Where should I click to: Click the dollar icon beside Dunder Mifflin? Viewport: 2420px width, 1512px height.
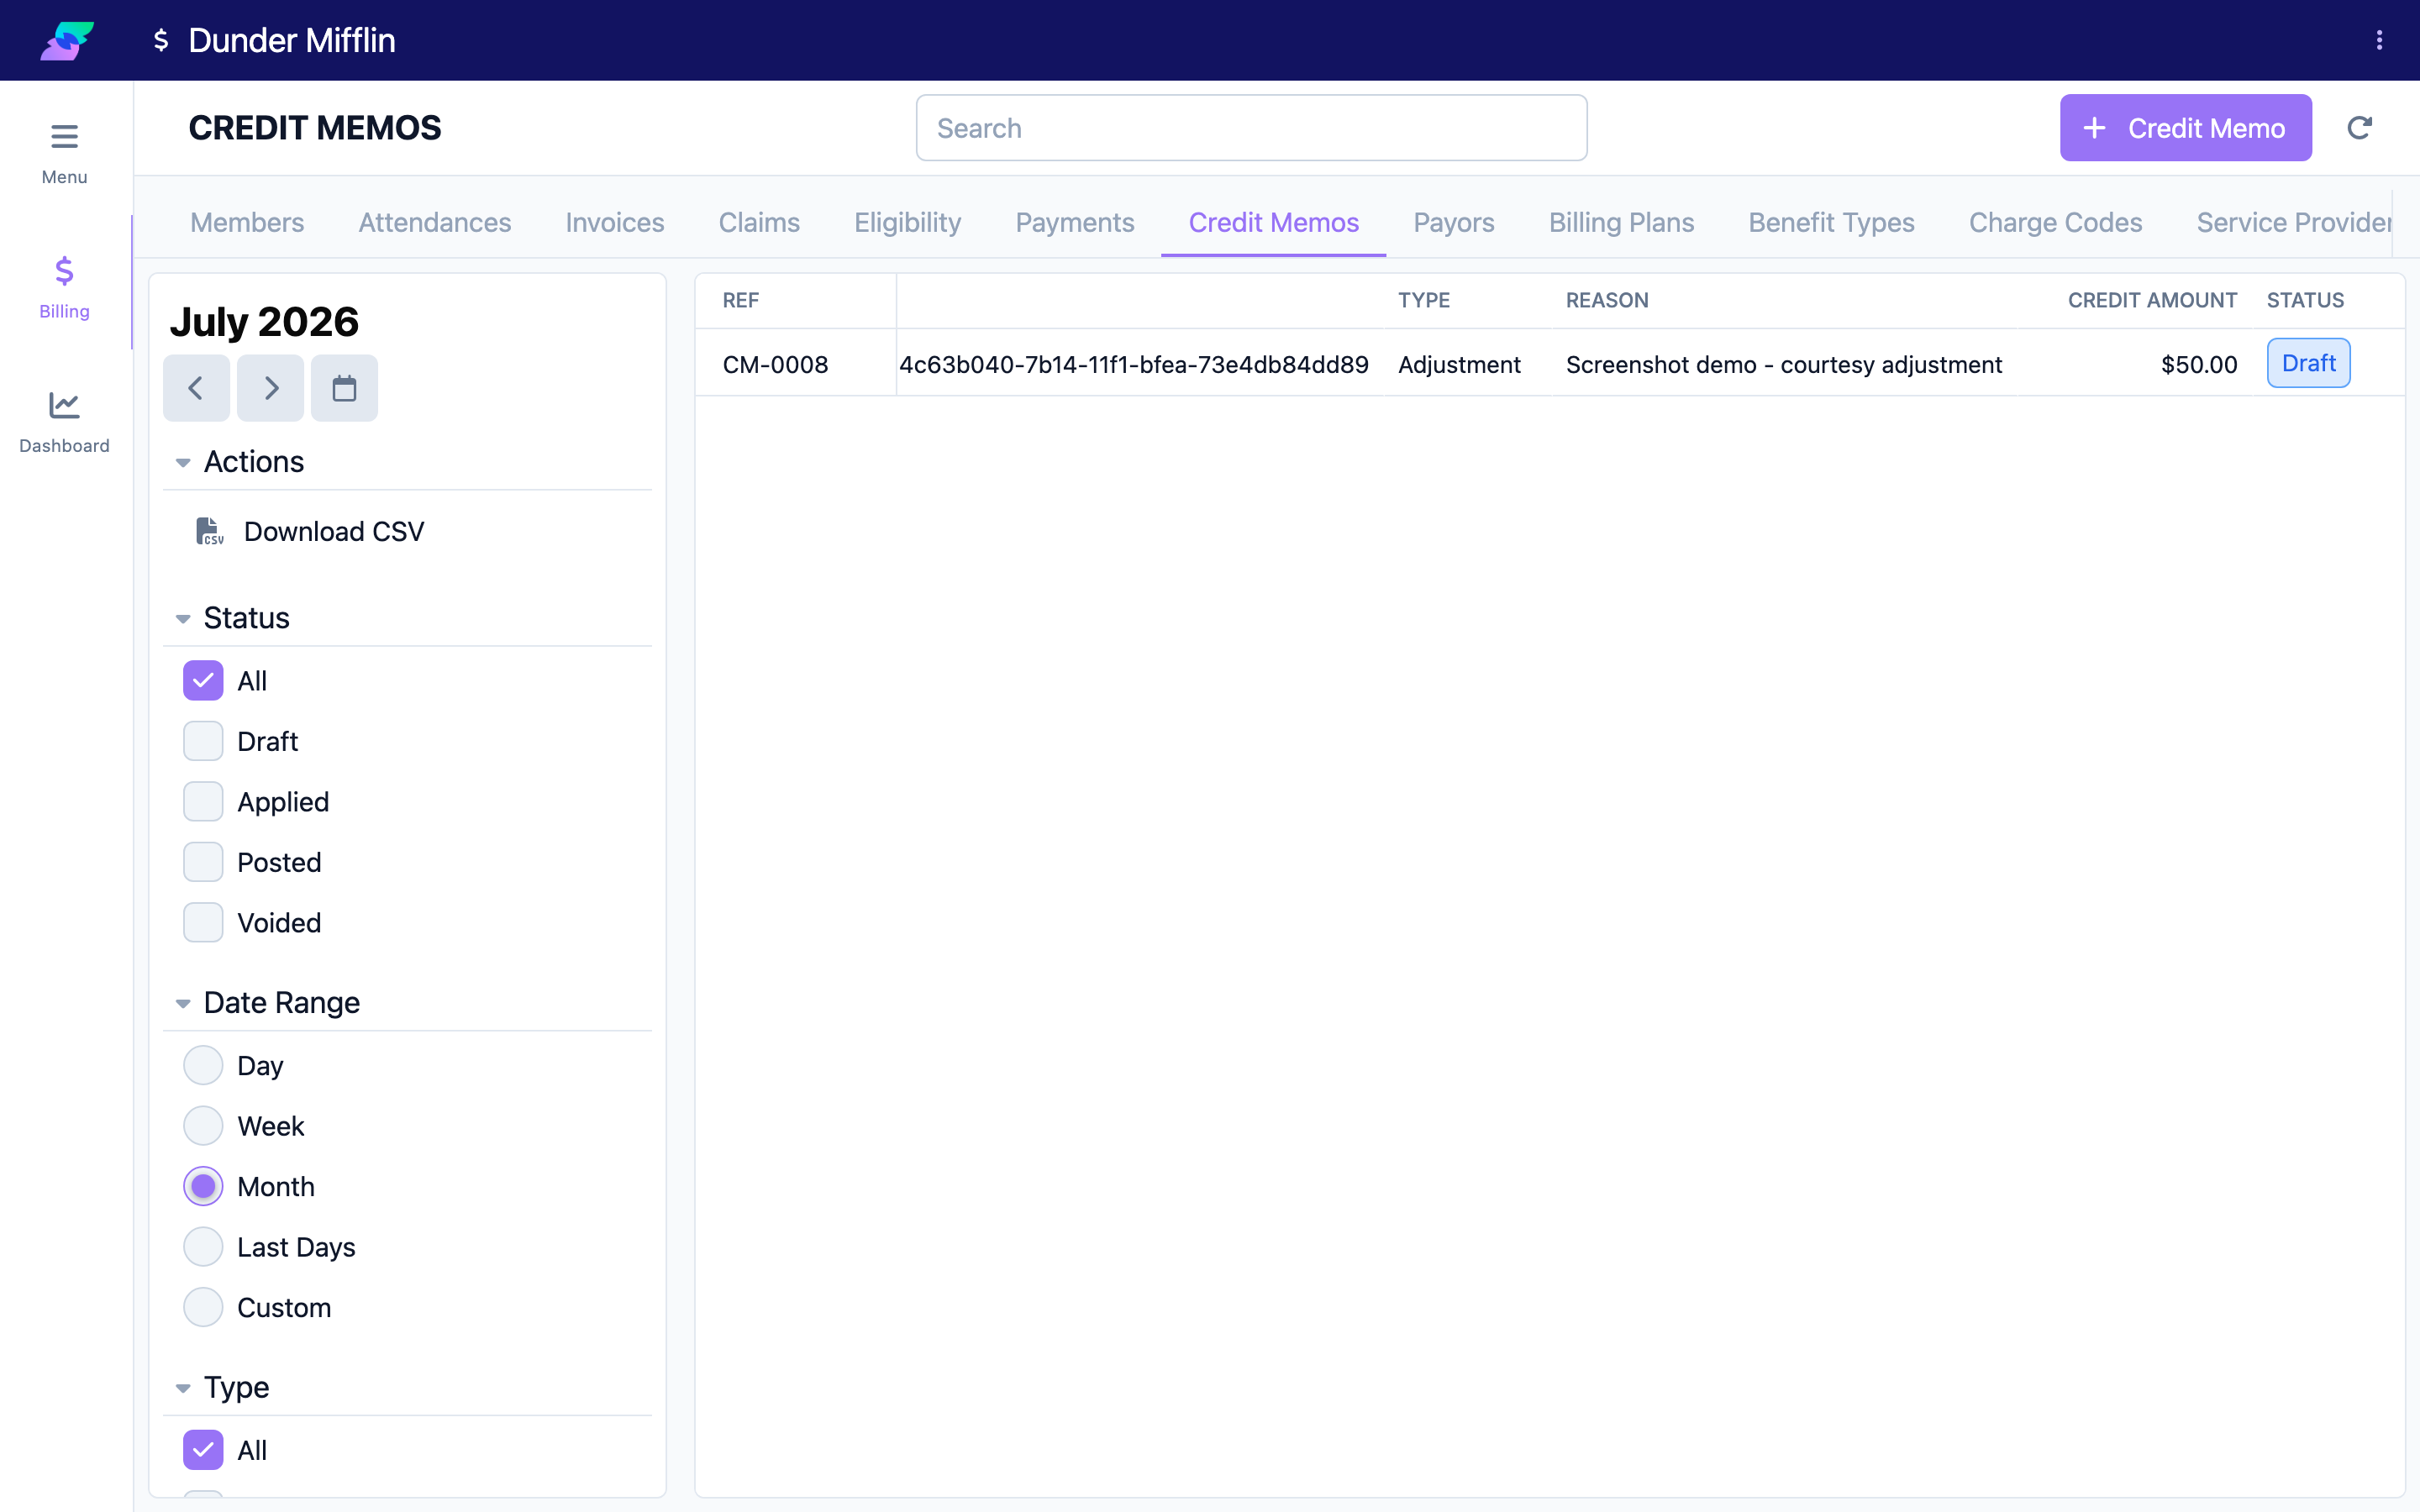point(161,40)
